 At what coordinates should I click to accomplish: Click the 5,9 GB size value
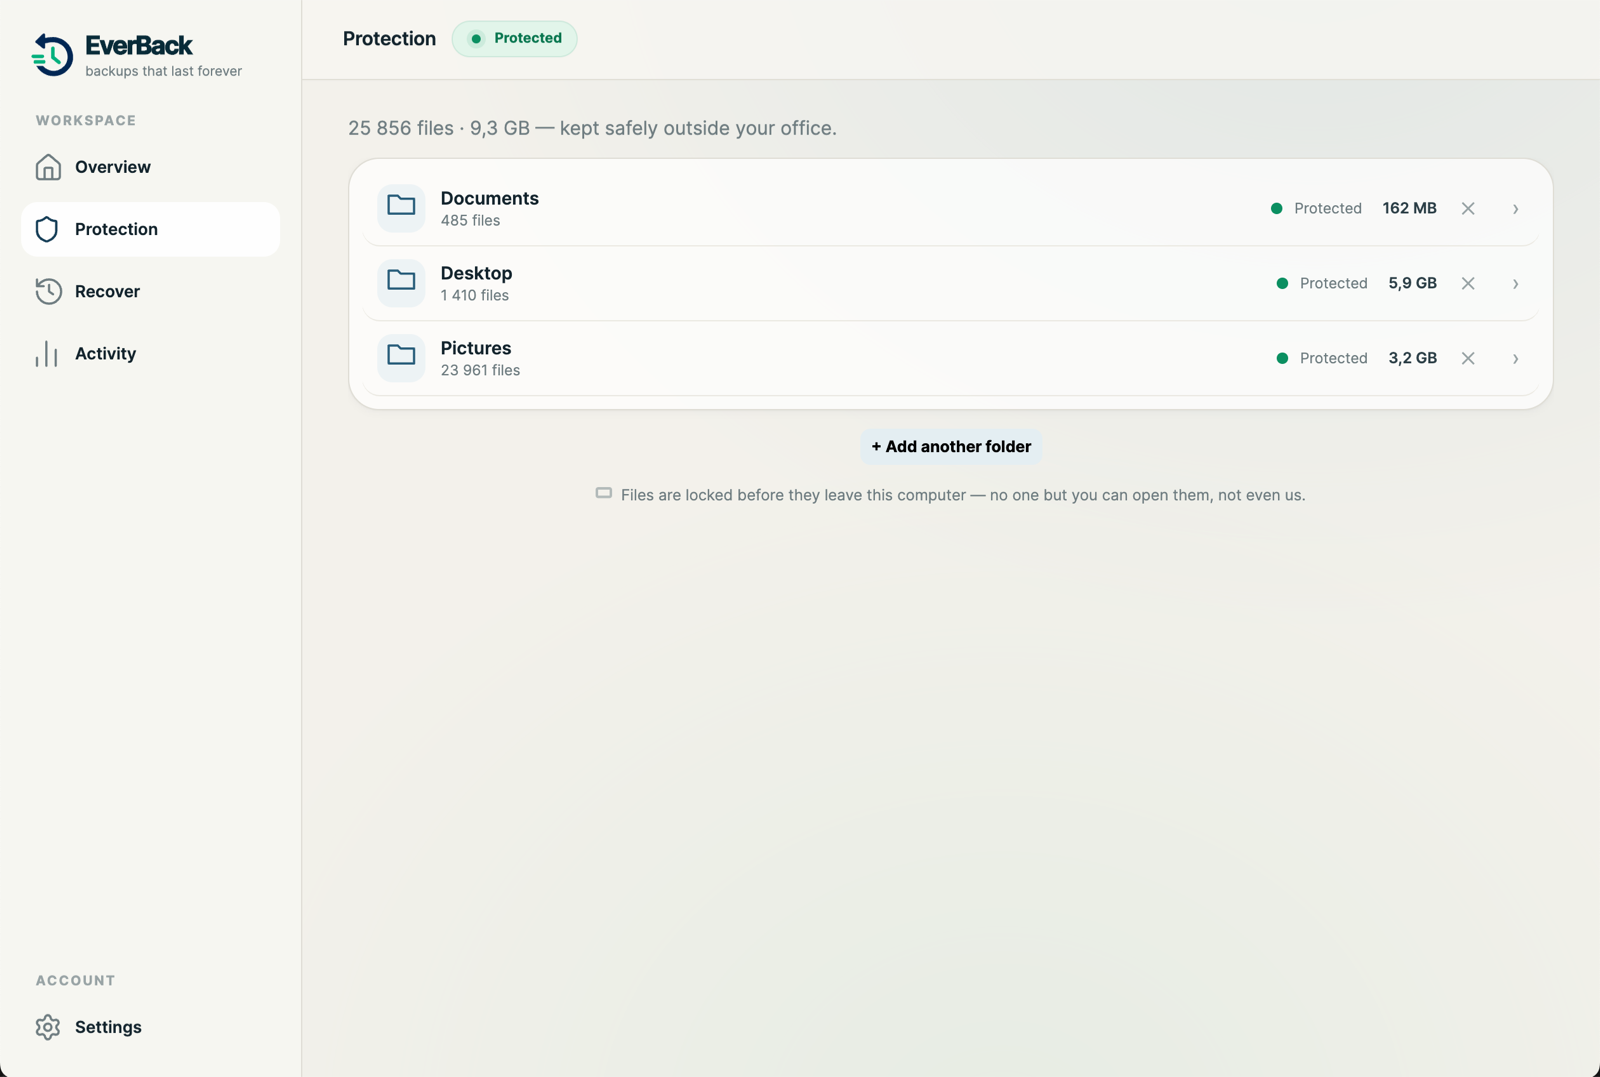click(x=1412, y=283)
